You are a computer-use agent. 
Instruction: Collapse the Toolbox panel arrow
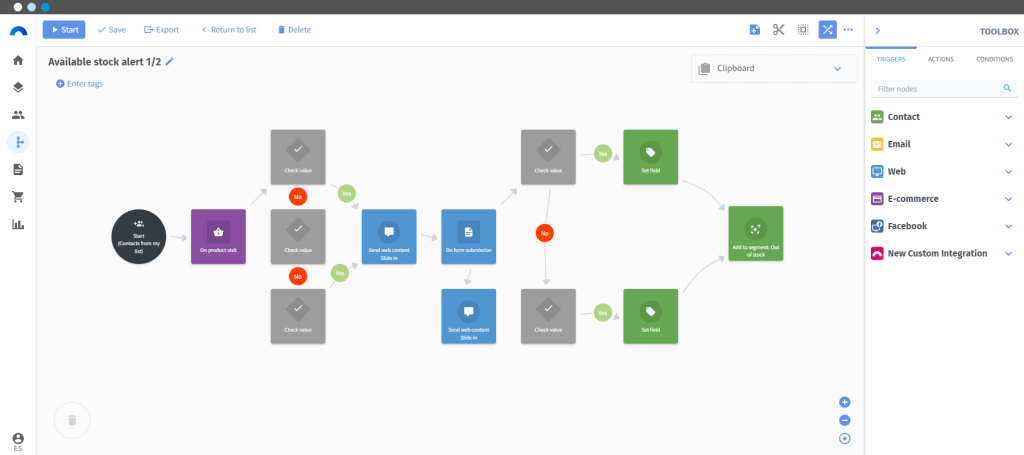(878, 31)
